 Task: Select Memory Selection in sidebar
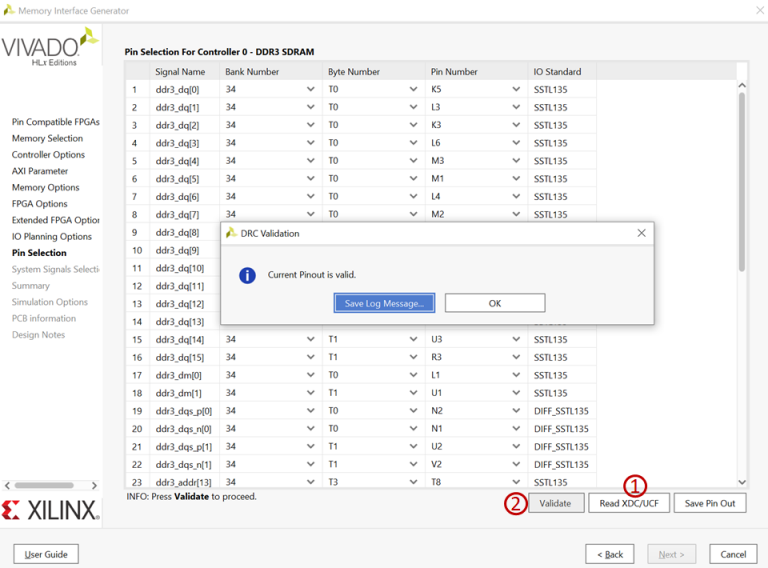click(47, 139)
